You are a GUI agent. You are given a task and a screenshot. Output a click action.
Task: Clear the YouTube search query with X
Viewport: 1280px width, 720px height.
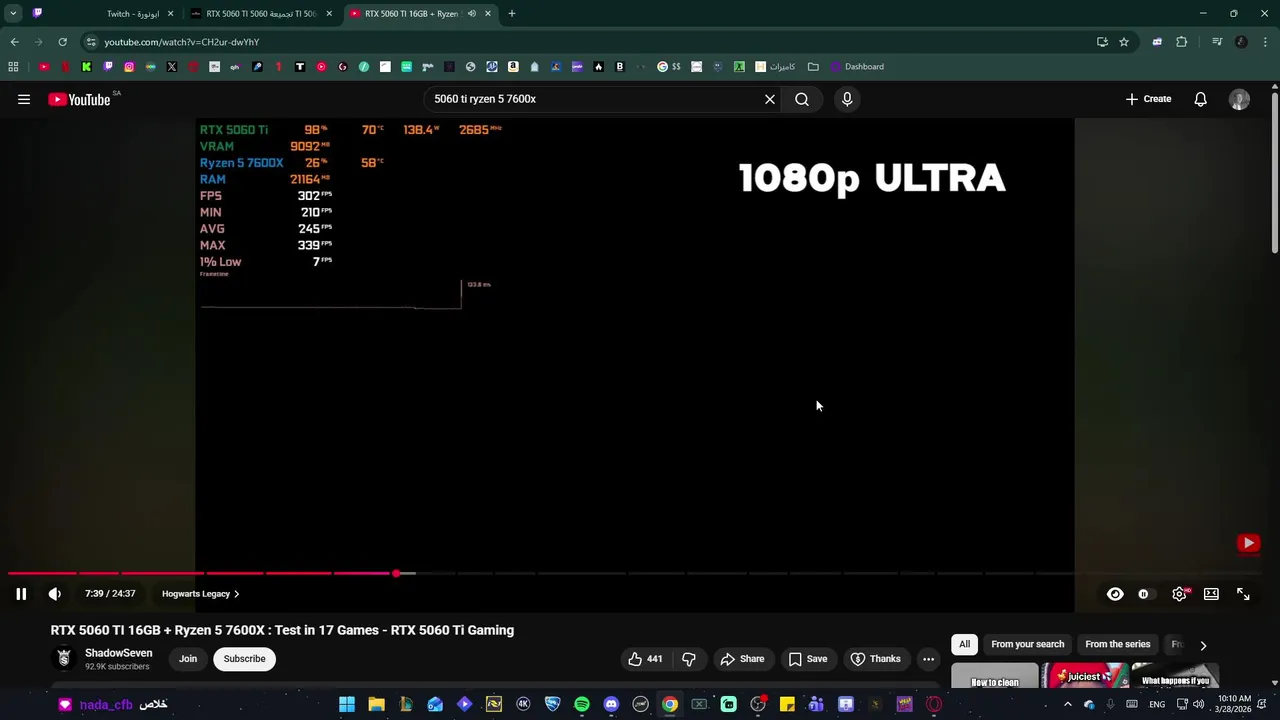770,99
